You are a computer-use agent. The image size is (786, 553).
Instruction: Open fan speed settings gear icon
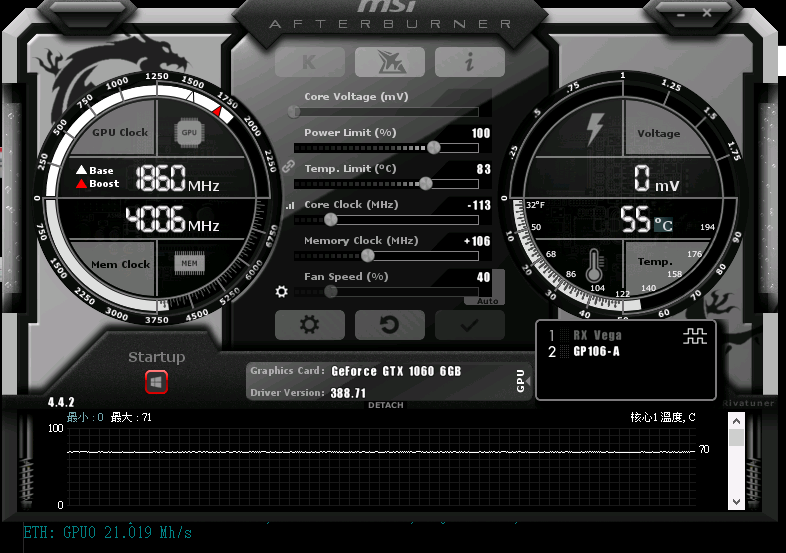[x=282, y=291]
